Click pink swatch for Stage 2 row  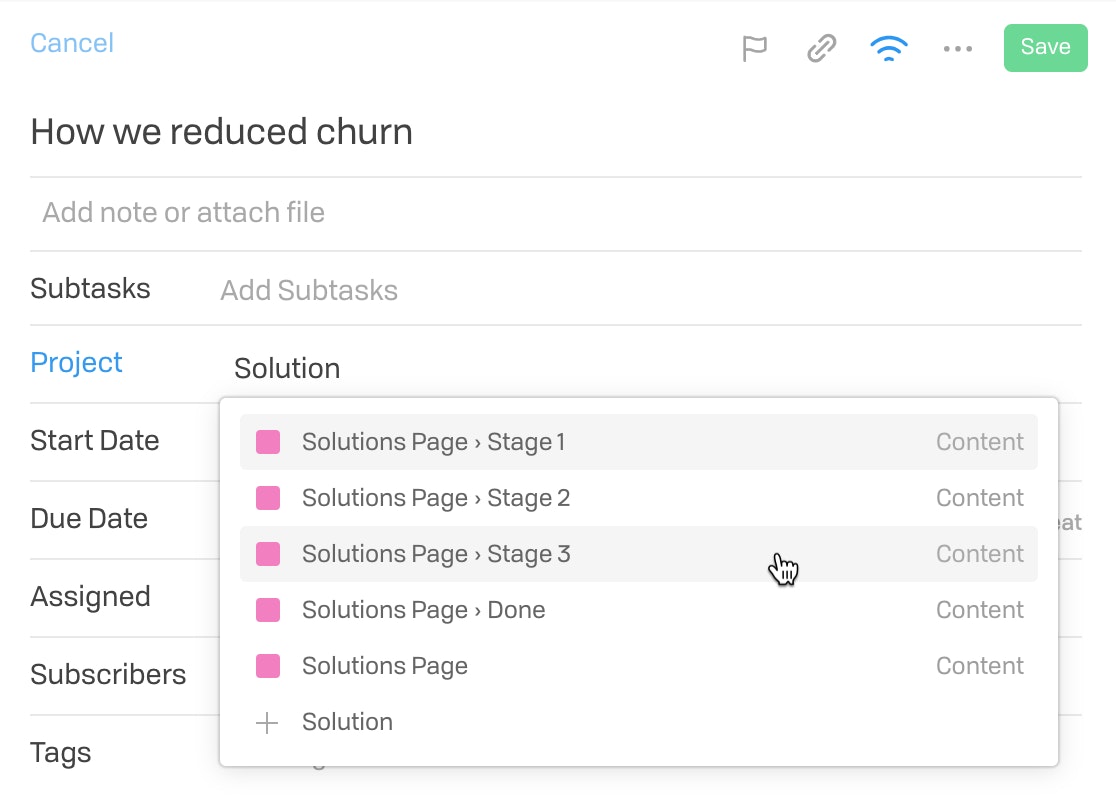click(x=268, y=498)
